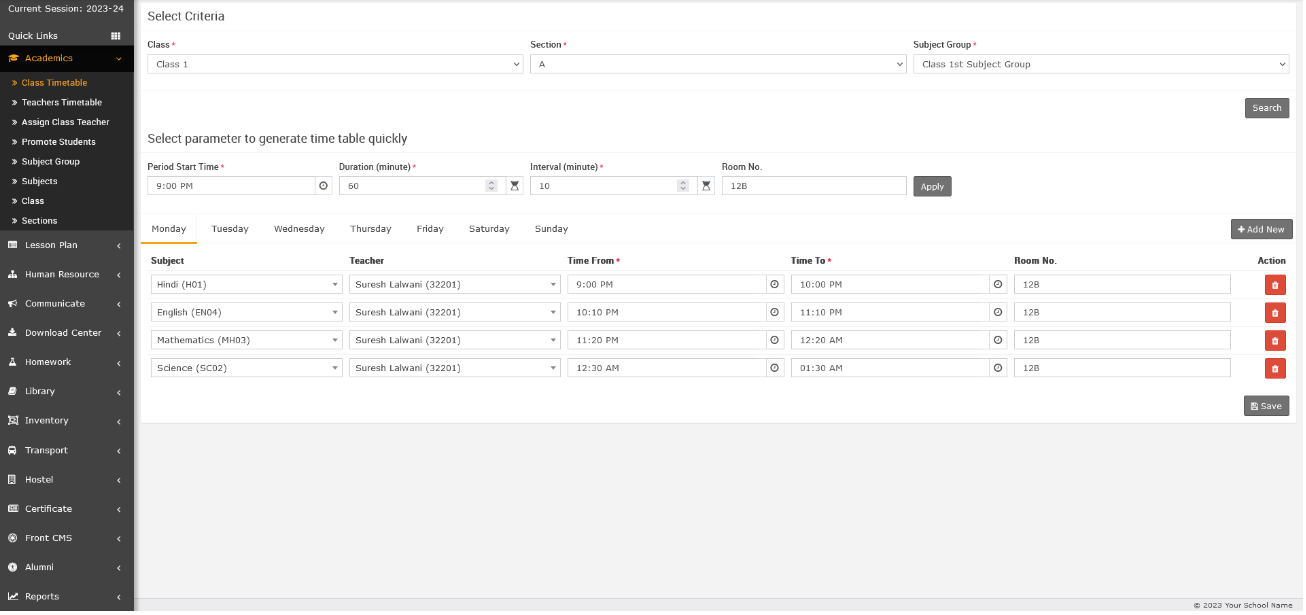This screenshot has height=615, width=1306.
Task: Open the Class dropdown
Action: click(x=335, y=64)
